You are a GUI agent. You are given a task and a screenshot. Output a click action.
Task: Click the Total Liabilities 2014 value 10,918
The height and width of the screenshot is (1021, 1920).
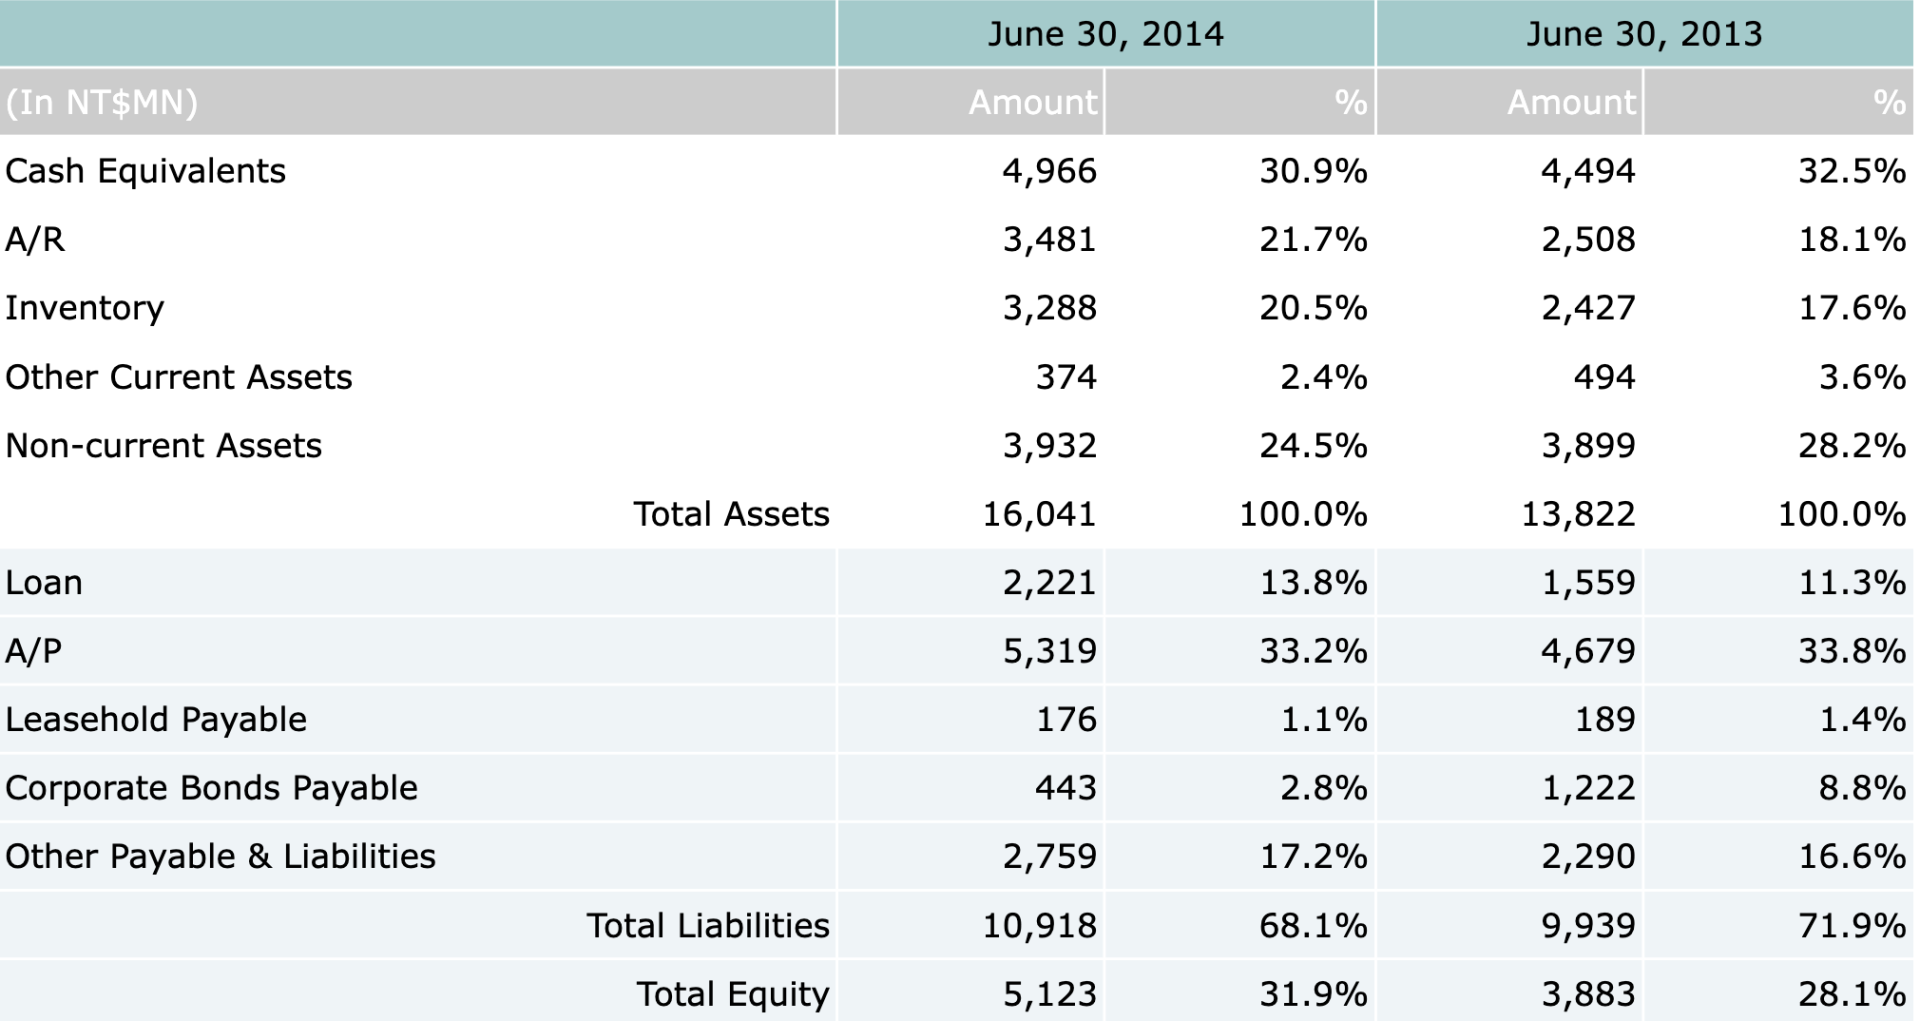[1039, 926]
